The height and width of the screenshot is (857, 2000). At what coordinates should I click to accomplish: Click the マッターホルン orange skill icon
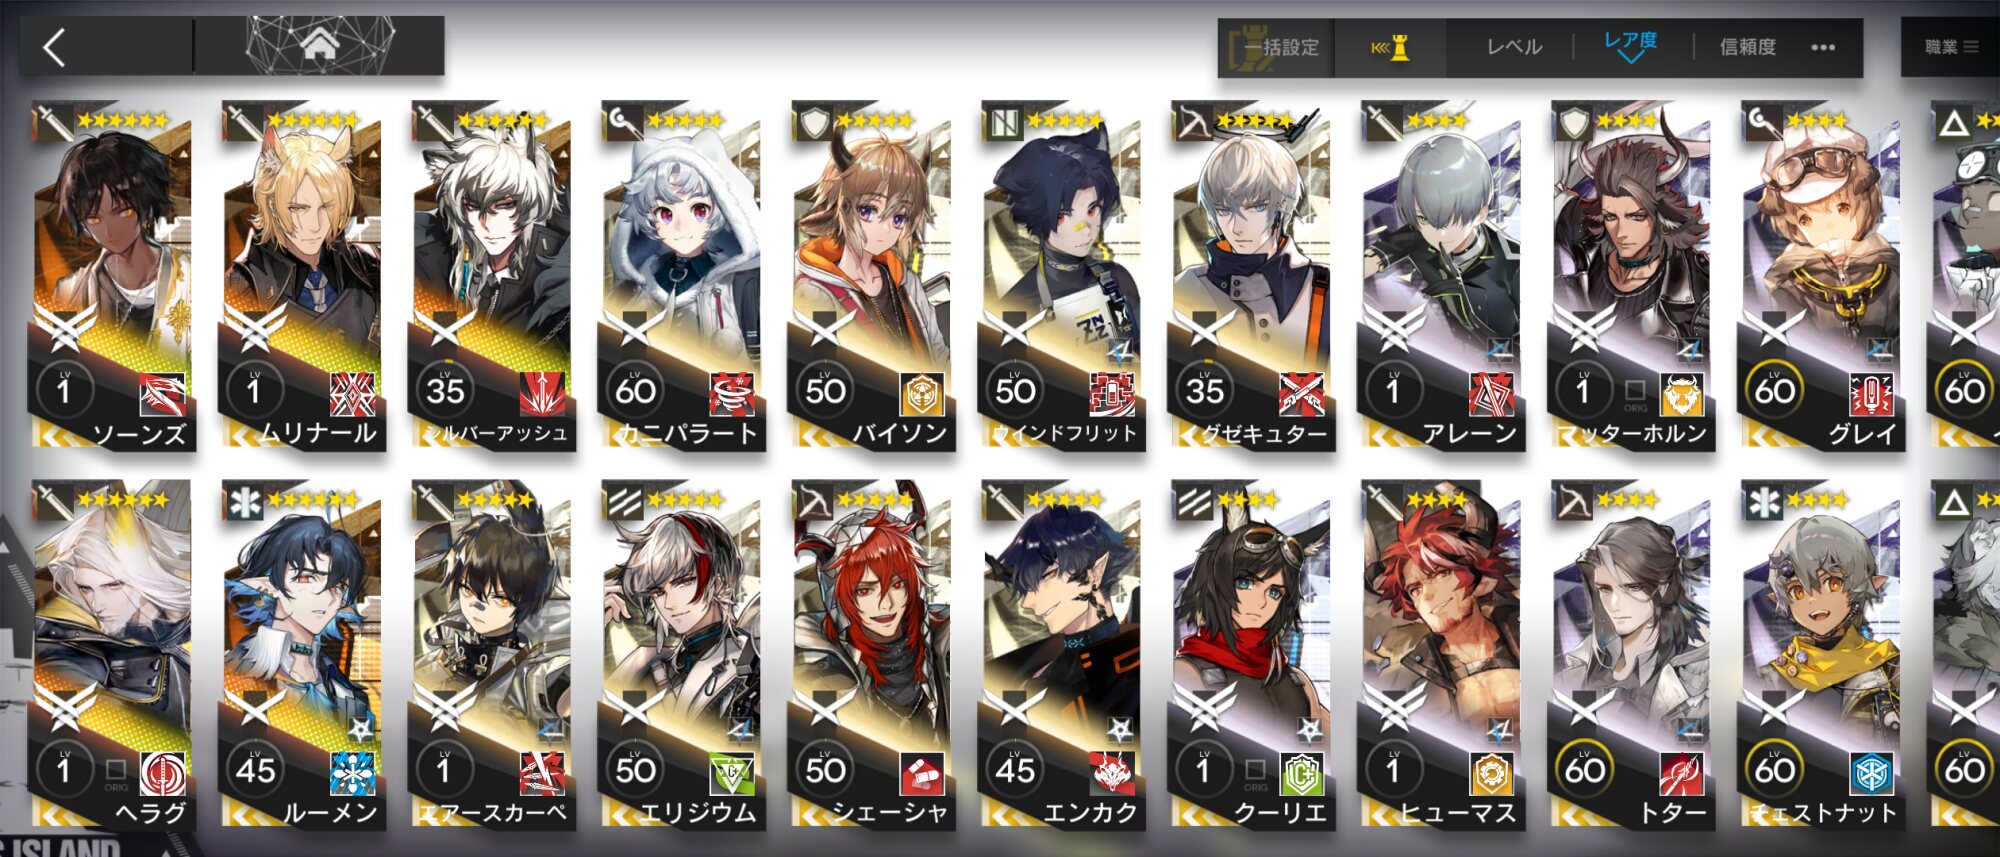pos(1682,394)
